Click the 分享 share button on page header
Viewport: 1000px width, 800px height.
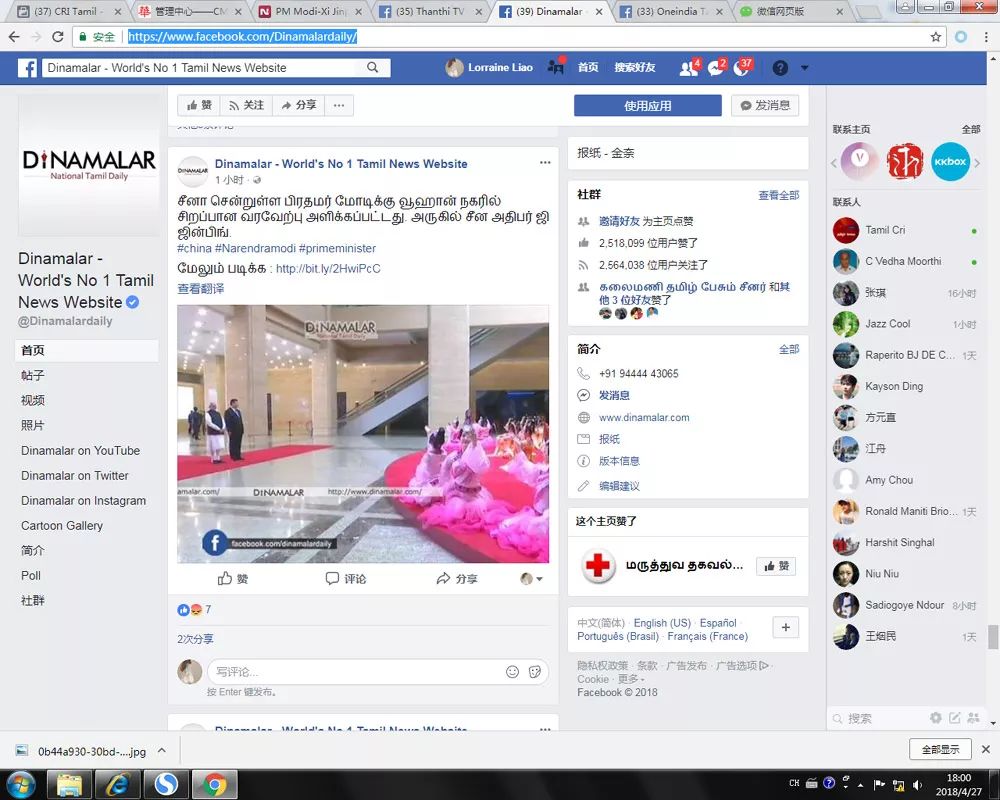[298, 105]
